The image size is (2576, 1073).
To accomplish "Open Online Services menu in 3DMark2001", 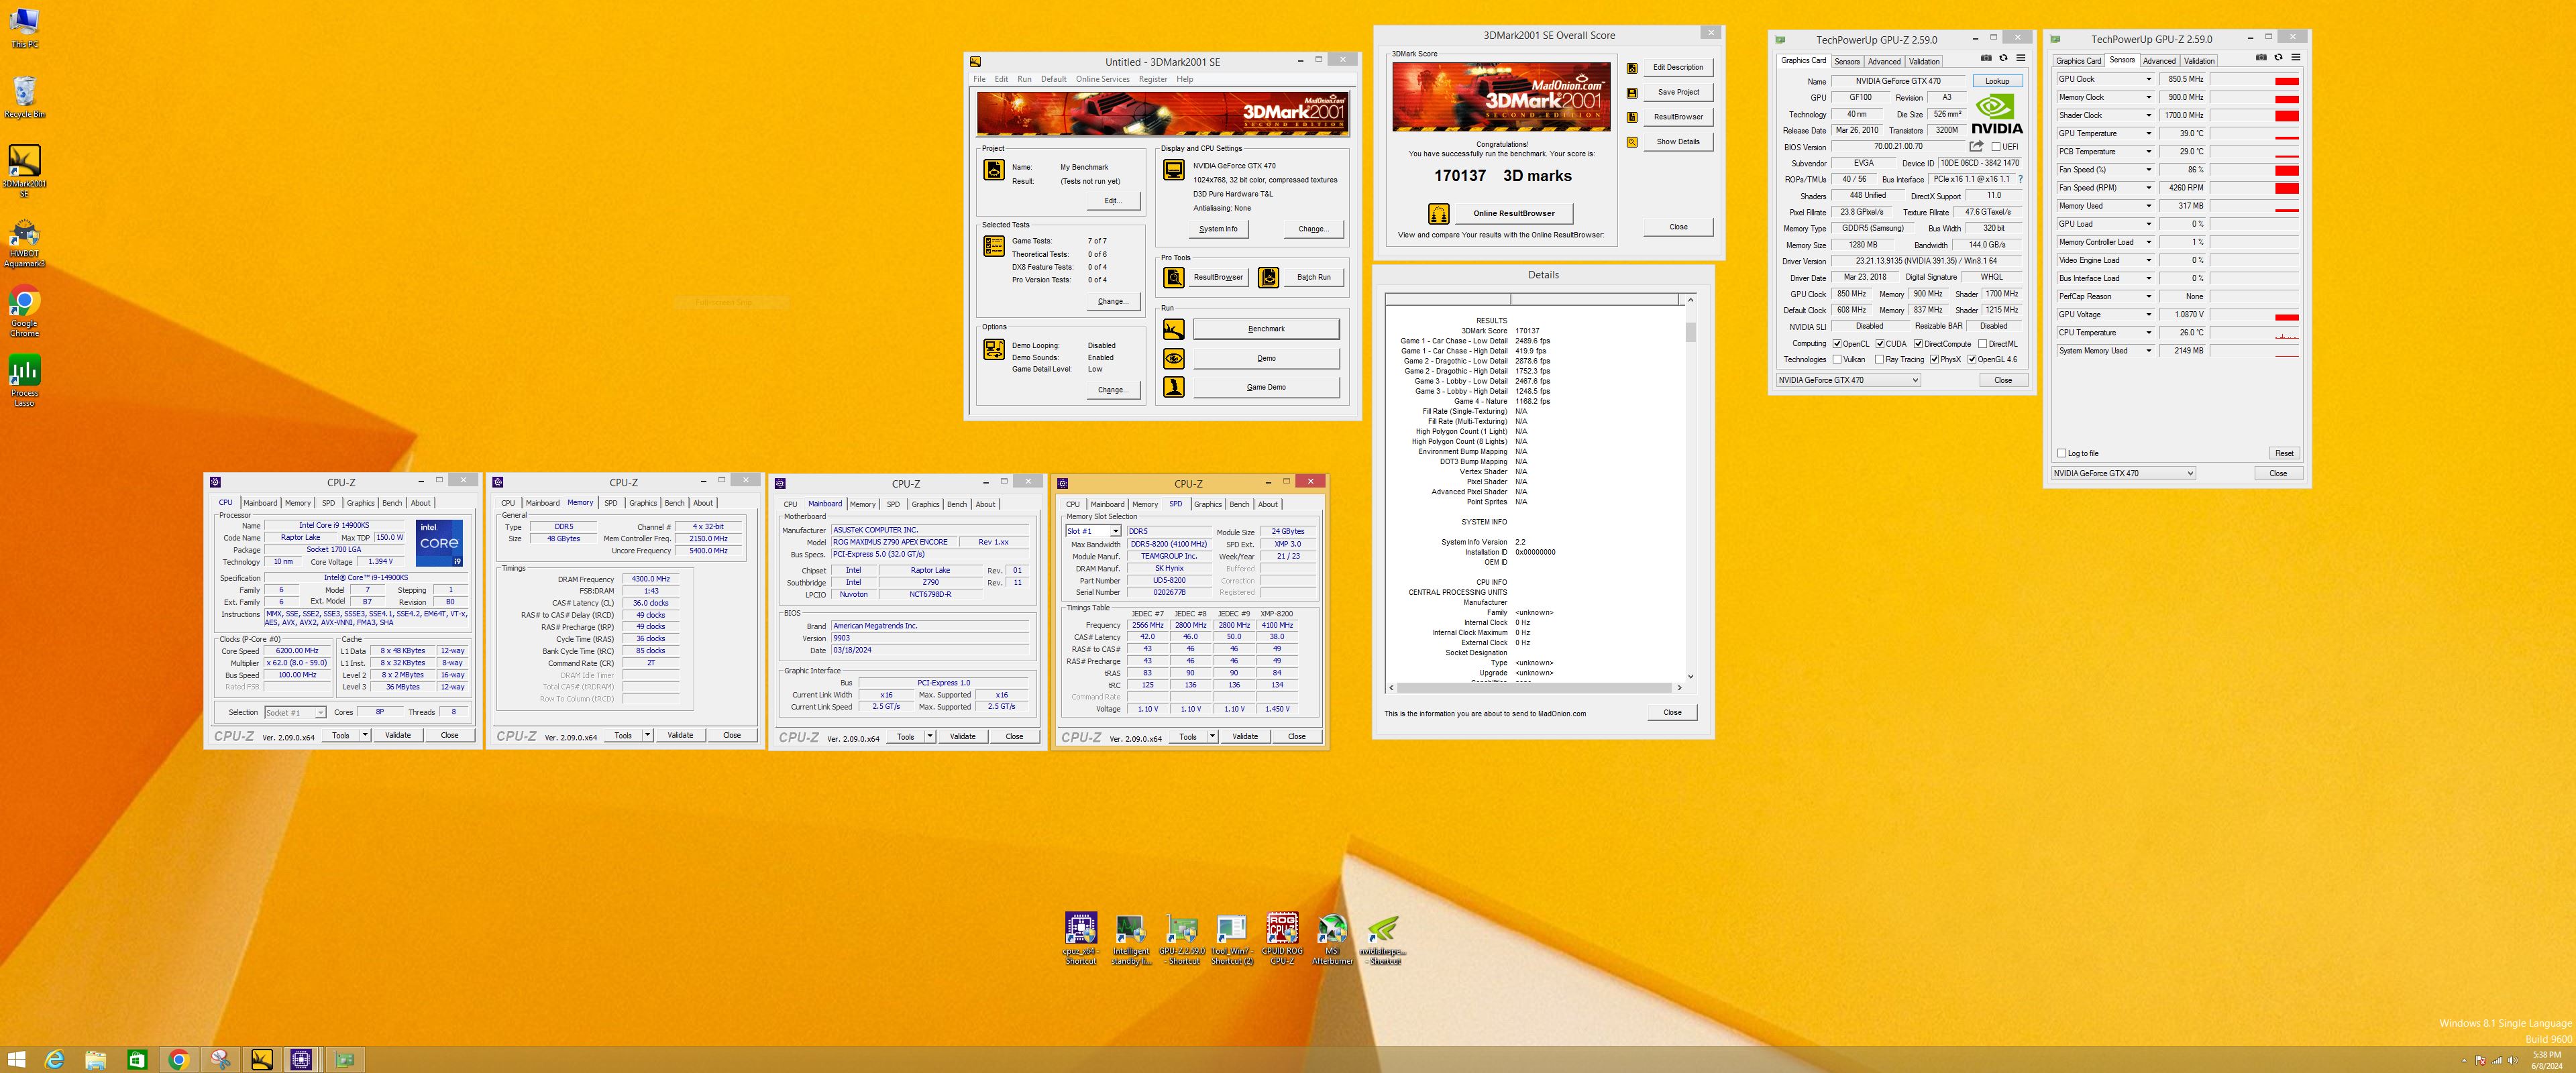I will (x=1102, y=79).
